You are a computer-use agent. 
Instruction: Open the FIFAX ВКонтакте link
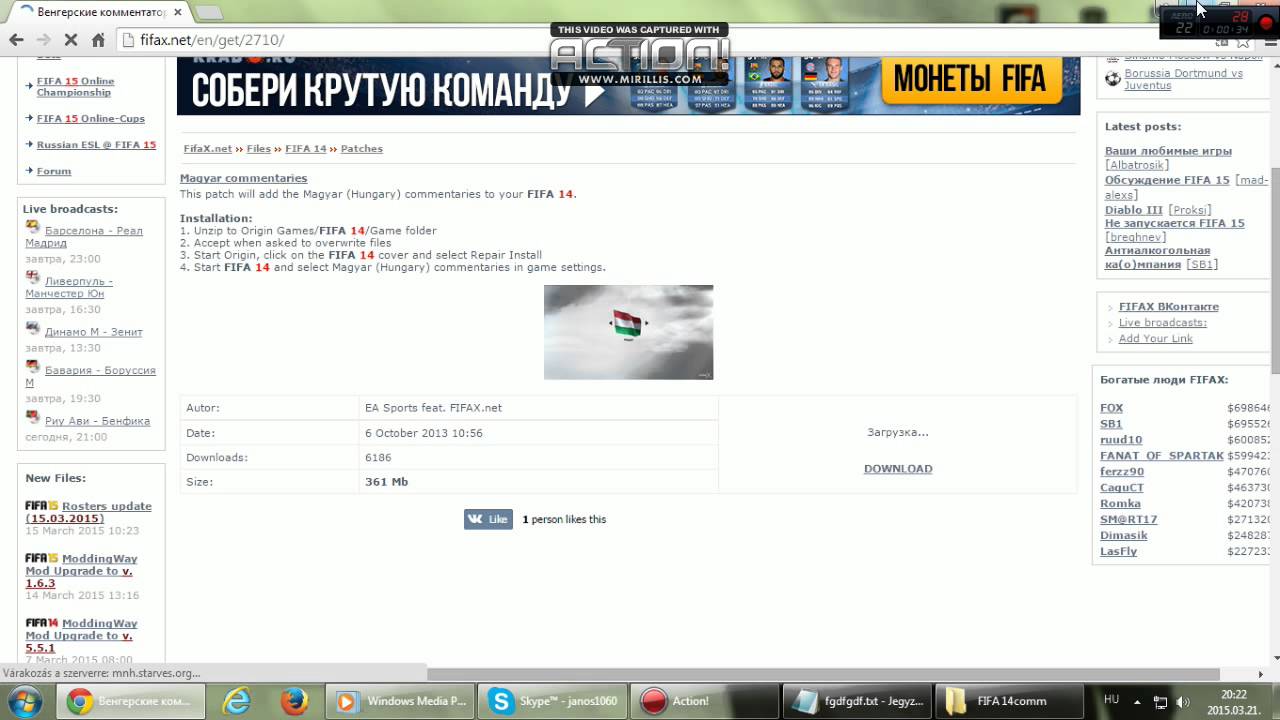point(1169,307)
